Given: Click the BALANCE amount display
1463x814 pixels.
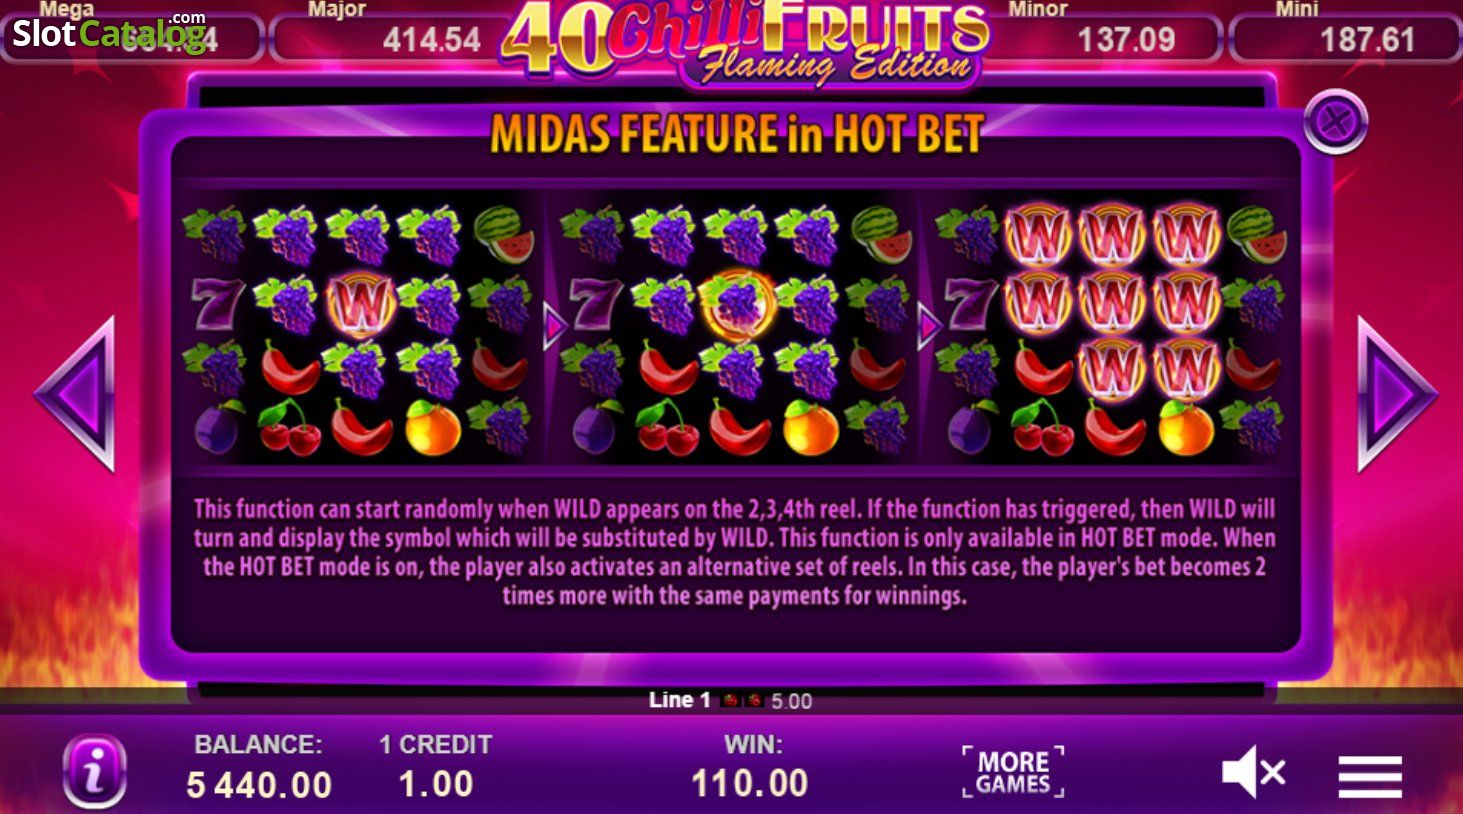Looking at the screenshot, I should (259, 785).
